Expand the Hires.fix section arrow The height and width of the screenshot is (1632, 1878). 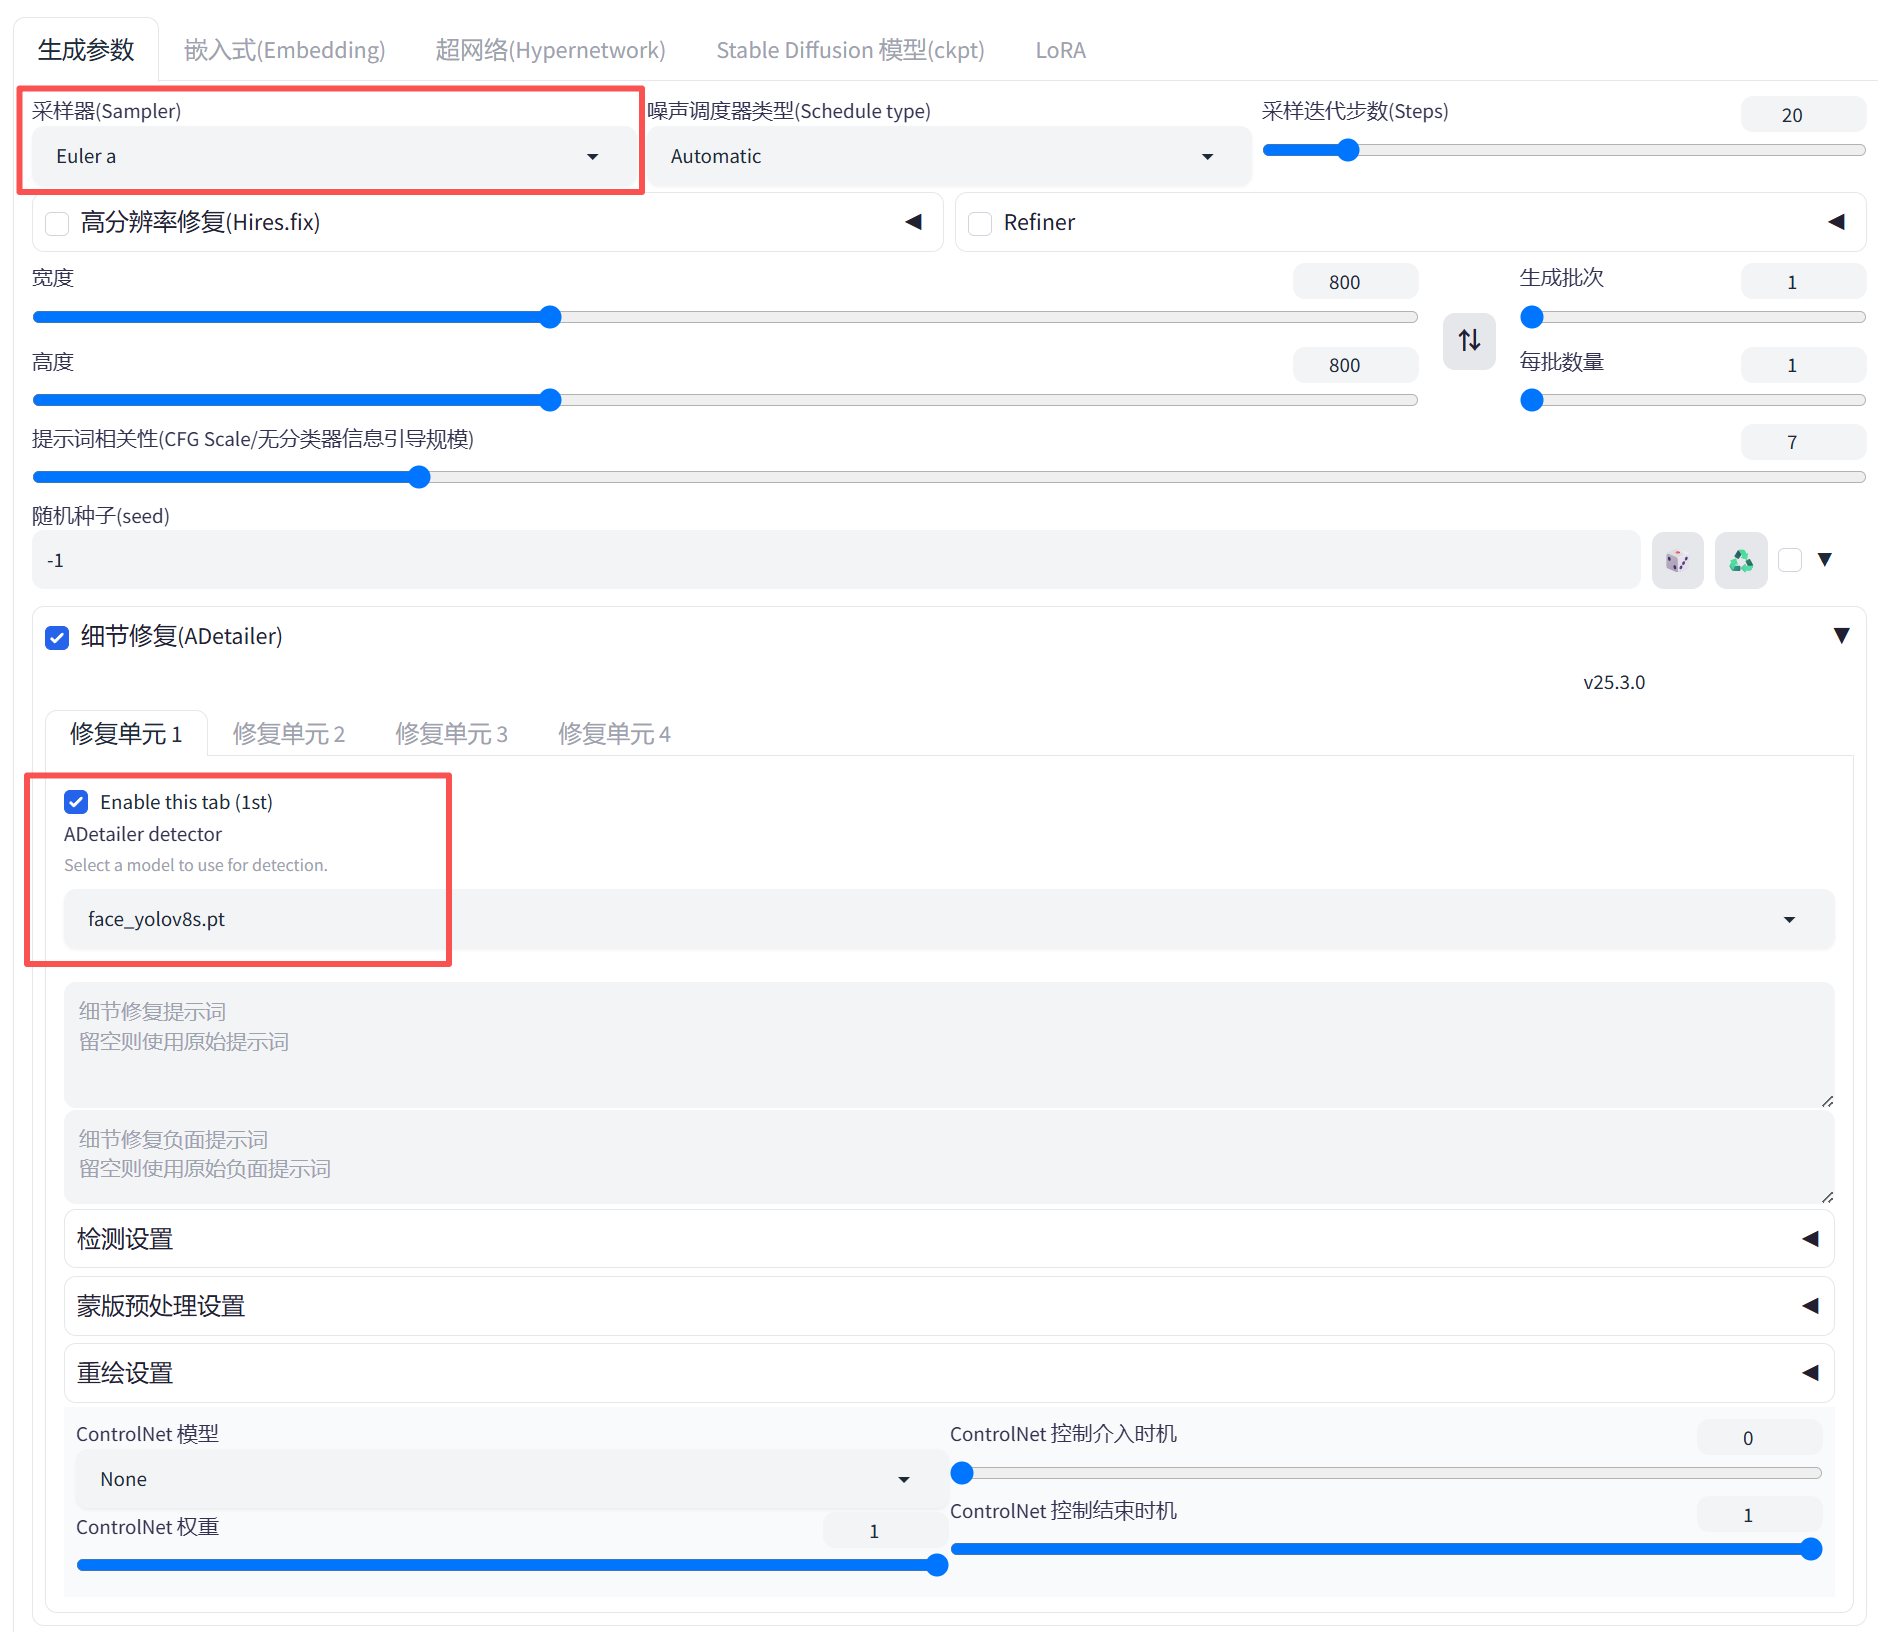coord(913,222)
